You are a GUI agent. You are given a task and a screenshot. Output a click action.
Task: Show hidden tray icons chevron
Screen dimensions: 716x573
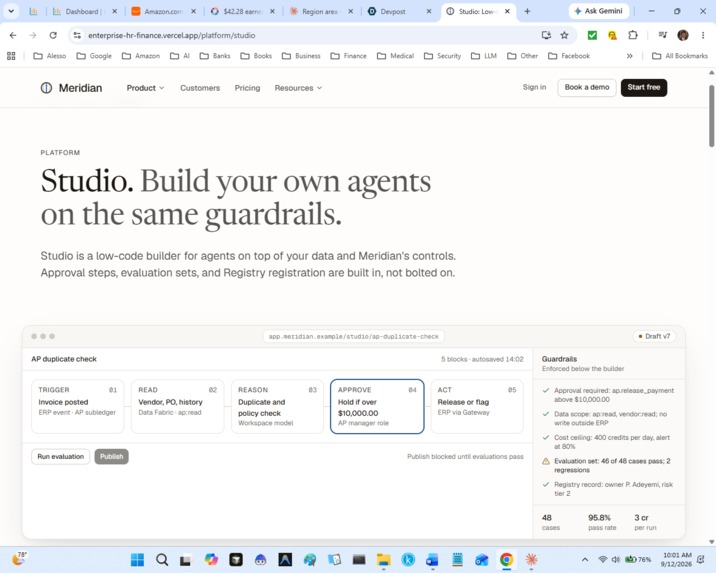(x=585, y=559)
